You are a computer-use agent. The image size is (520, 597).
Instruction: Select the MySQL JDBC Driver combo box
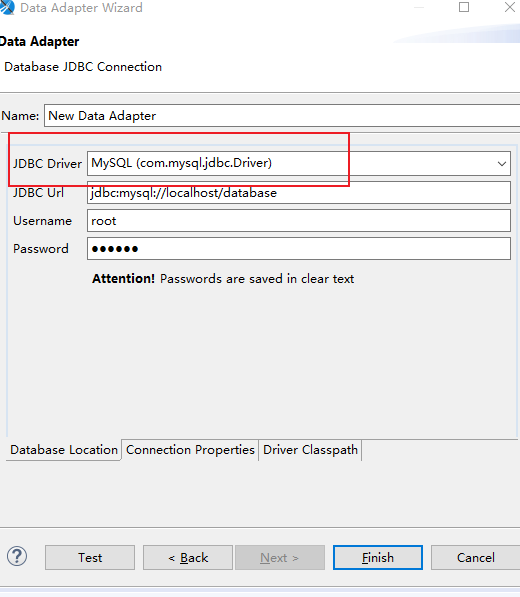click(299, 164)
